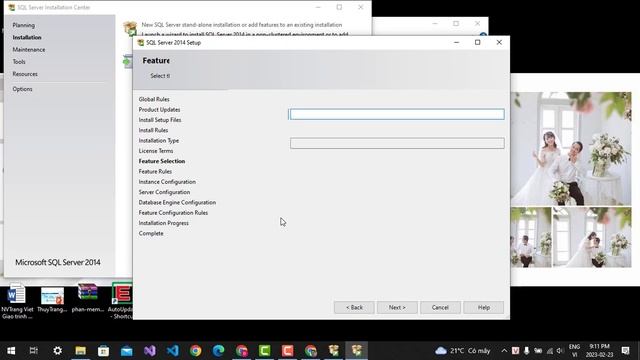Image resolution: width=640 pixels, height=360 pixels.
Task: Click the Feature Rules setup step
Action: (x=155, y=171)
